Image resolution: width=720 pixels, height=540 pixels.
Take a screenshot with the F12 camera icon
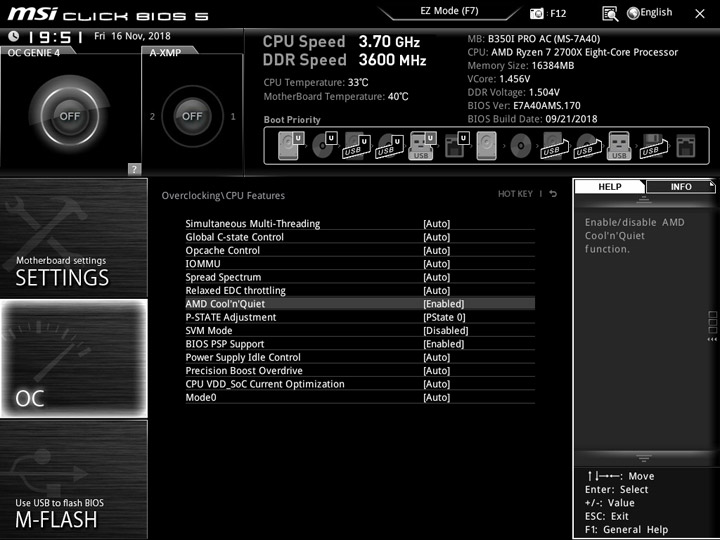coord(536,14)
